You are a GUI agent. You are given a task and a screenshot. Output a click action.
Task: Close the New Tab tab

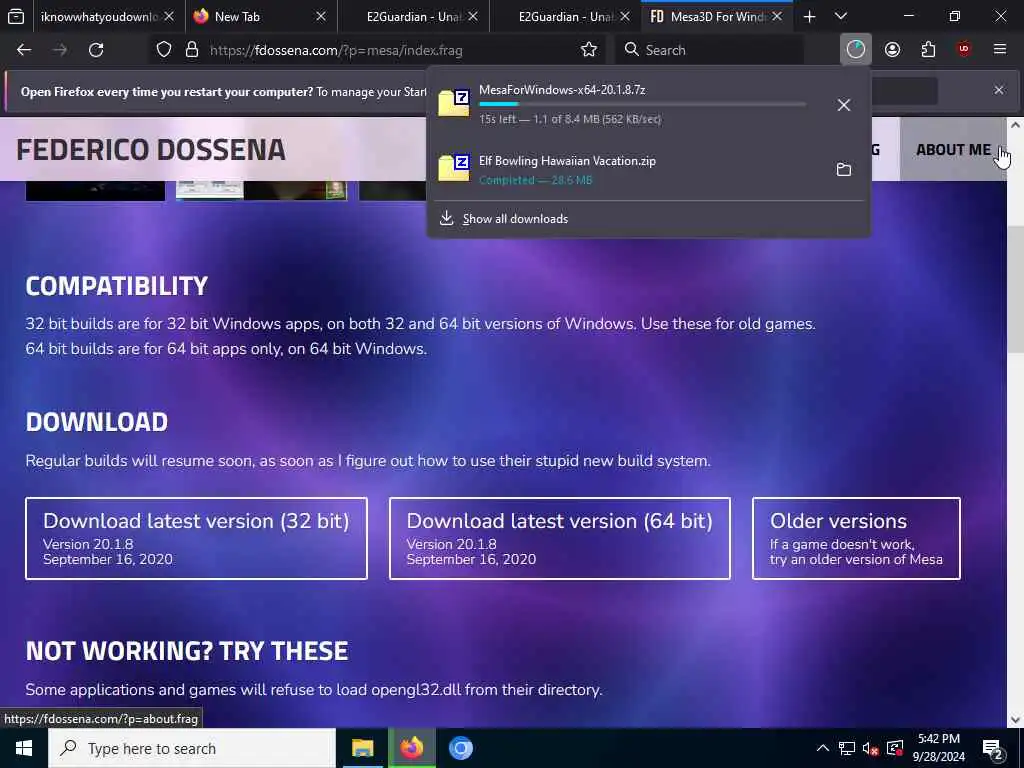click(321, 17)
